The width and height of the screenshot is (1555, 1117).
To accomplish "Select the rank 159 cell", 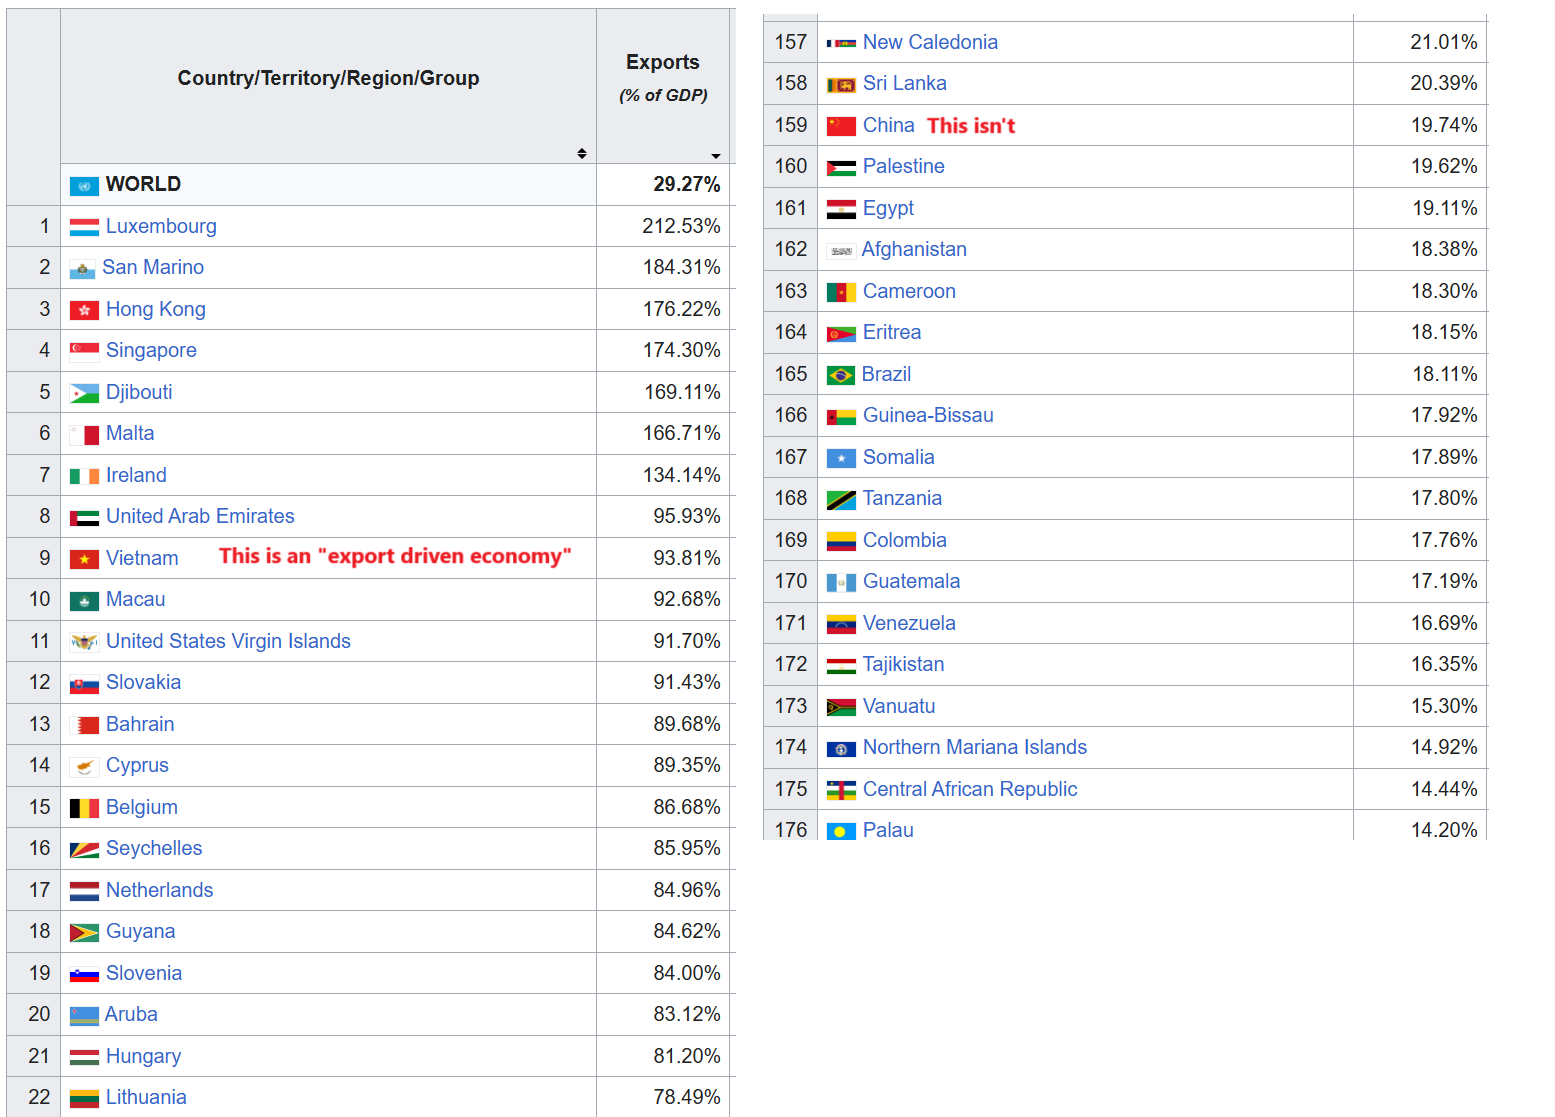I will click(x=790, y=125).
